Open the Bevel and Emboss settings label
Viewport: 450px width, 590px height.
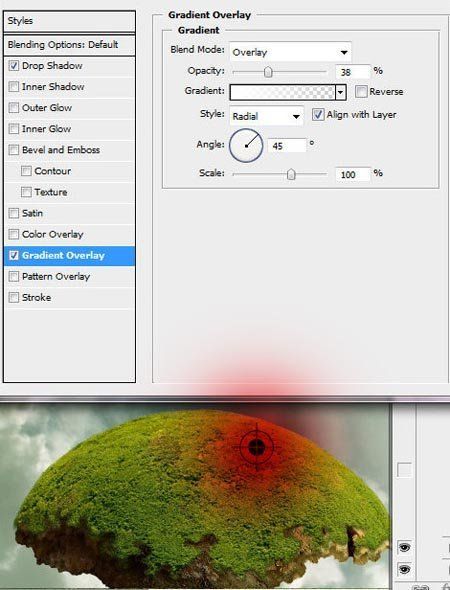pyautogui.click(x=61, y=150)
